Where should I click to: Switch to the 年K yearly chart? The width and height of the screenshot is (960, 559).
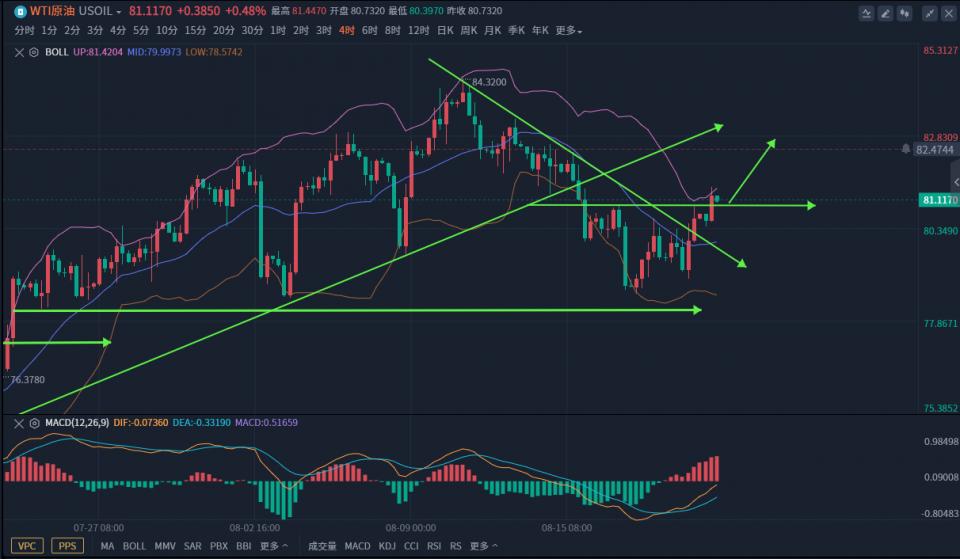click(541, 31)
